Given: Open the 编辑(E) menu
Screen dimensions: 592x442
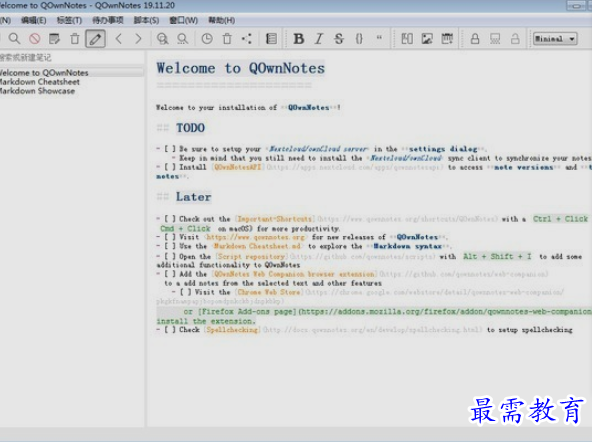Looking at the screenshot, I should [x=34, y=20].
